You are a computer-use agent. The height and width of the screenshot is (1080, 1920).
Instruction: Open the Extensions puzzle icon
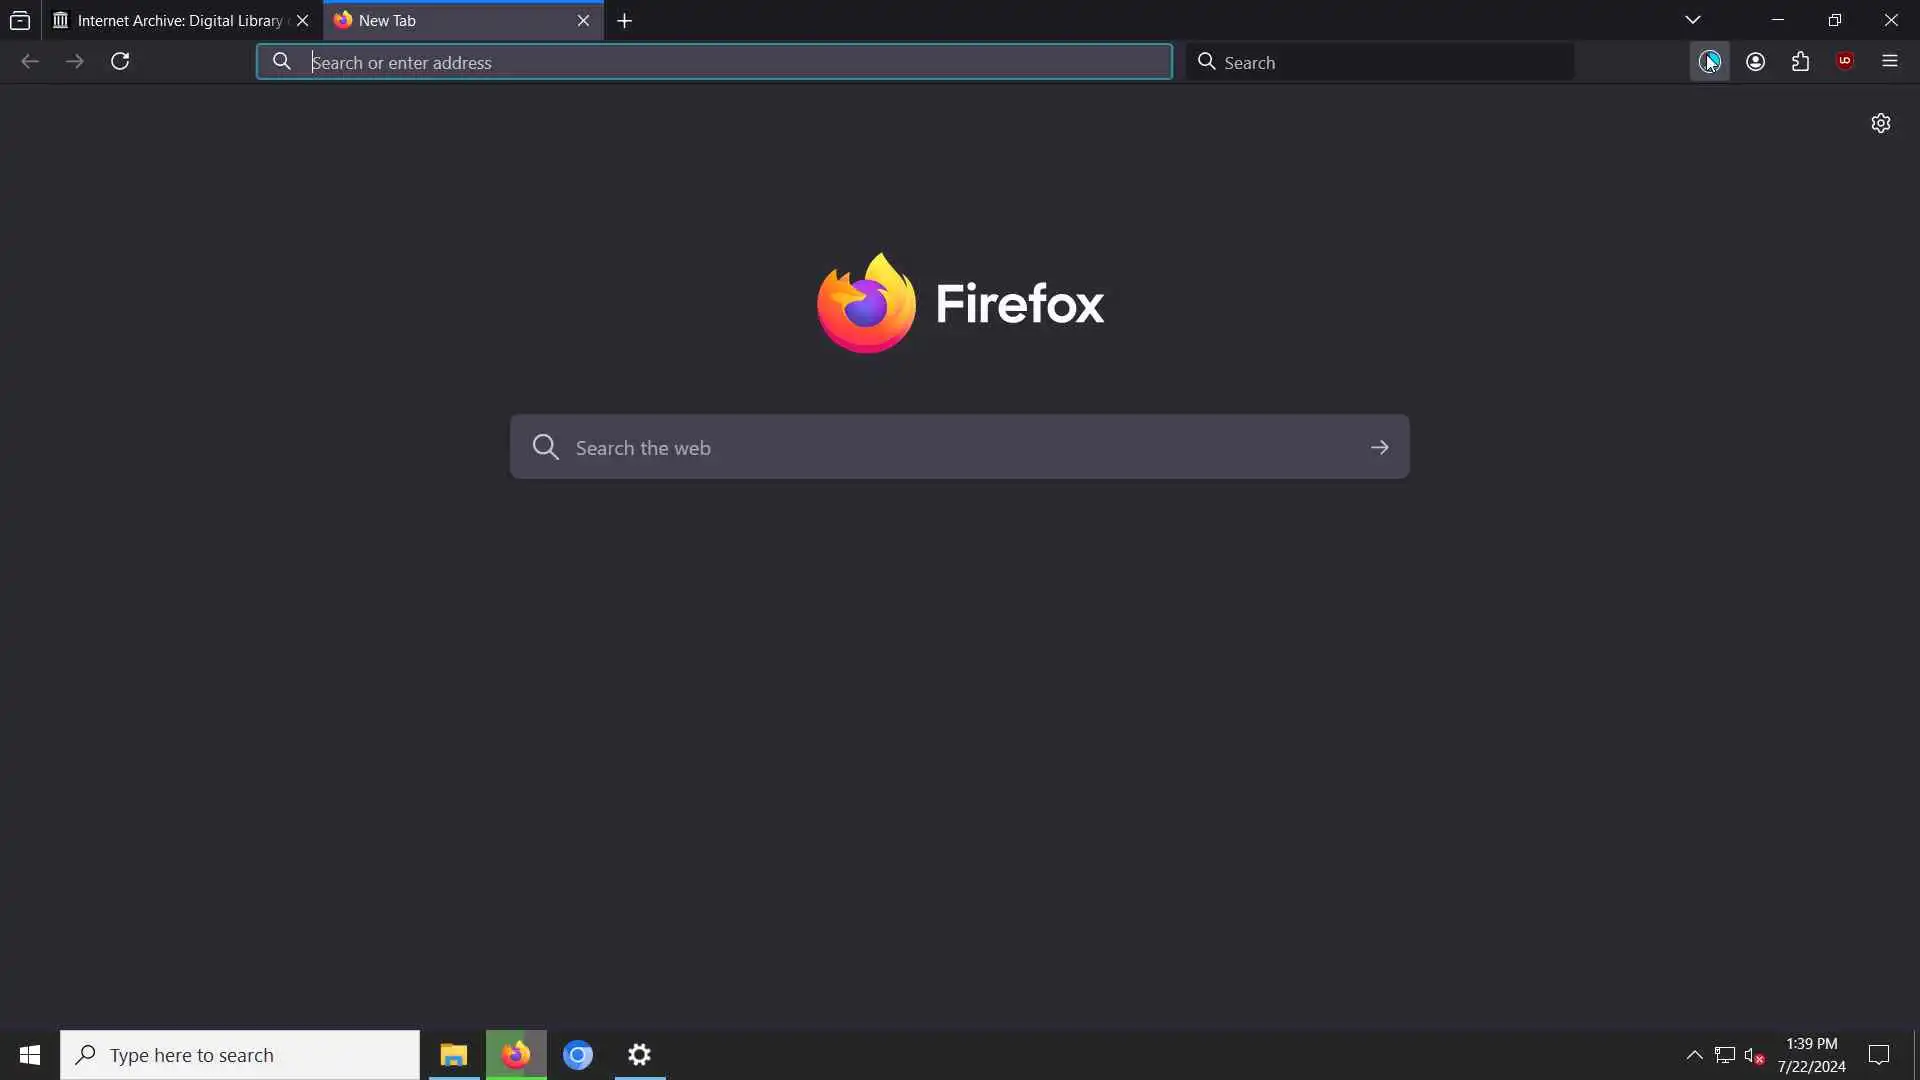1800,62
